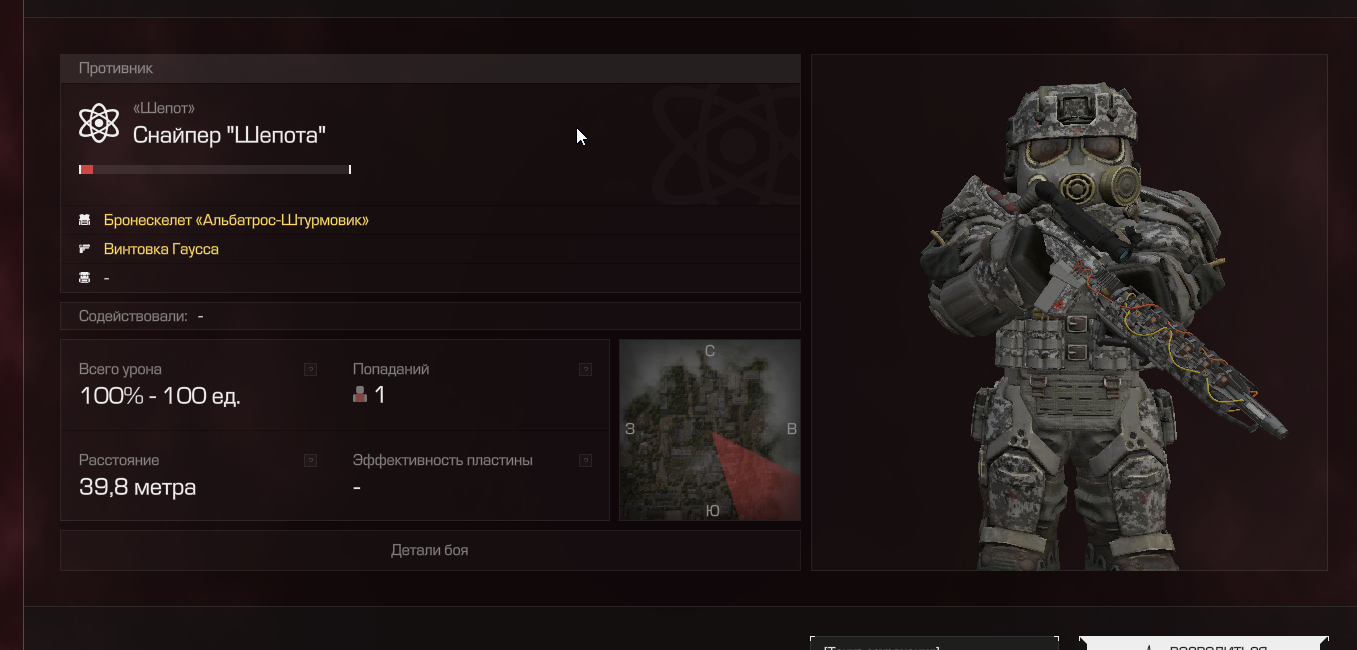Open the Бронескелет «Альбатрос-Штурмовик» link
Screen dimensions: 1357x650
(x=236, y=220)
